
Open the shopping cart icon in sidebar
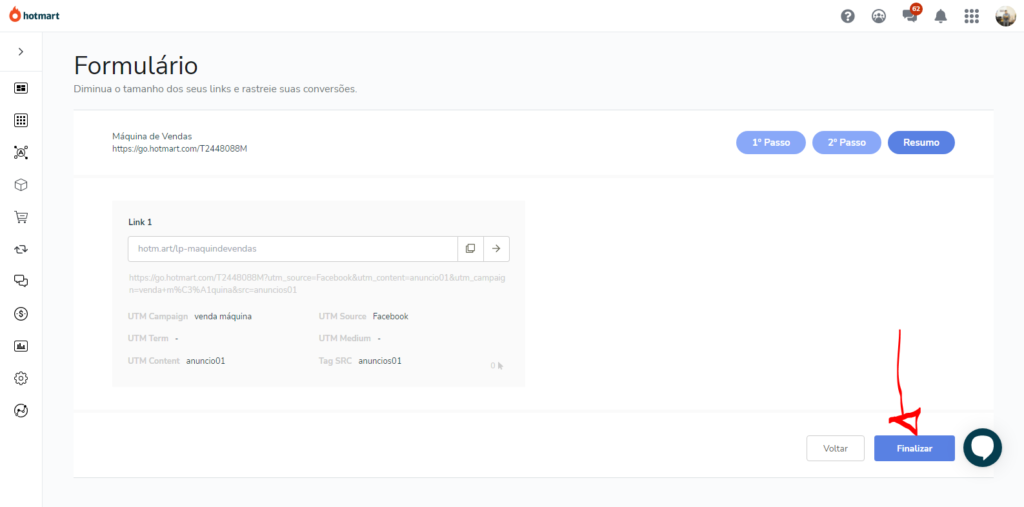[x=21, y=217]
